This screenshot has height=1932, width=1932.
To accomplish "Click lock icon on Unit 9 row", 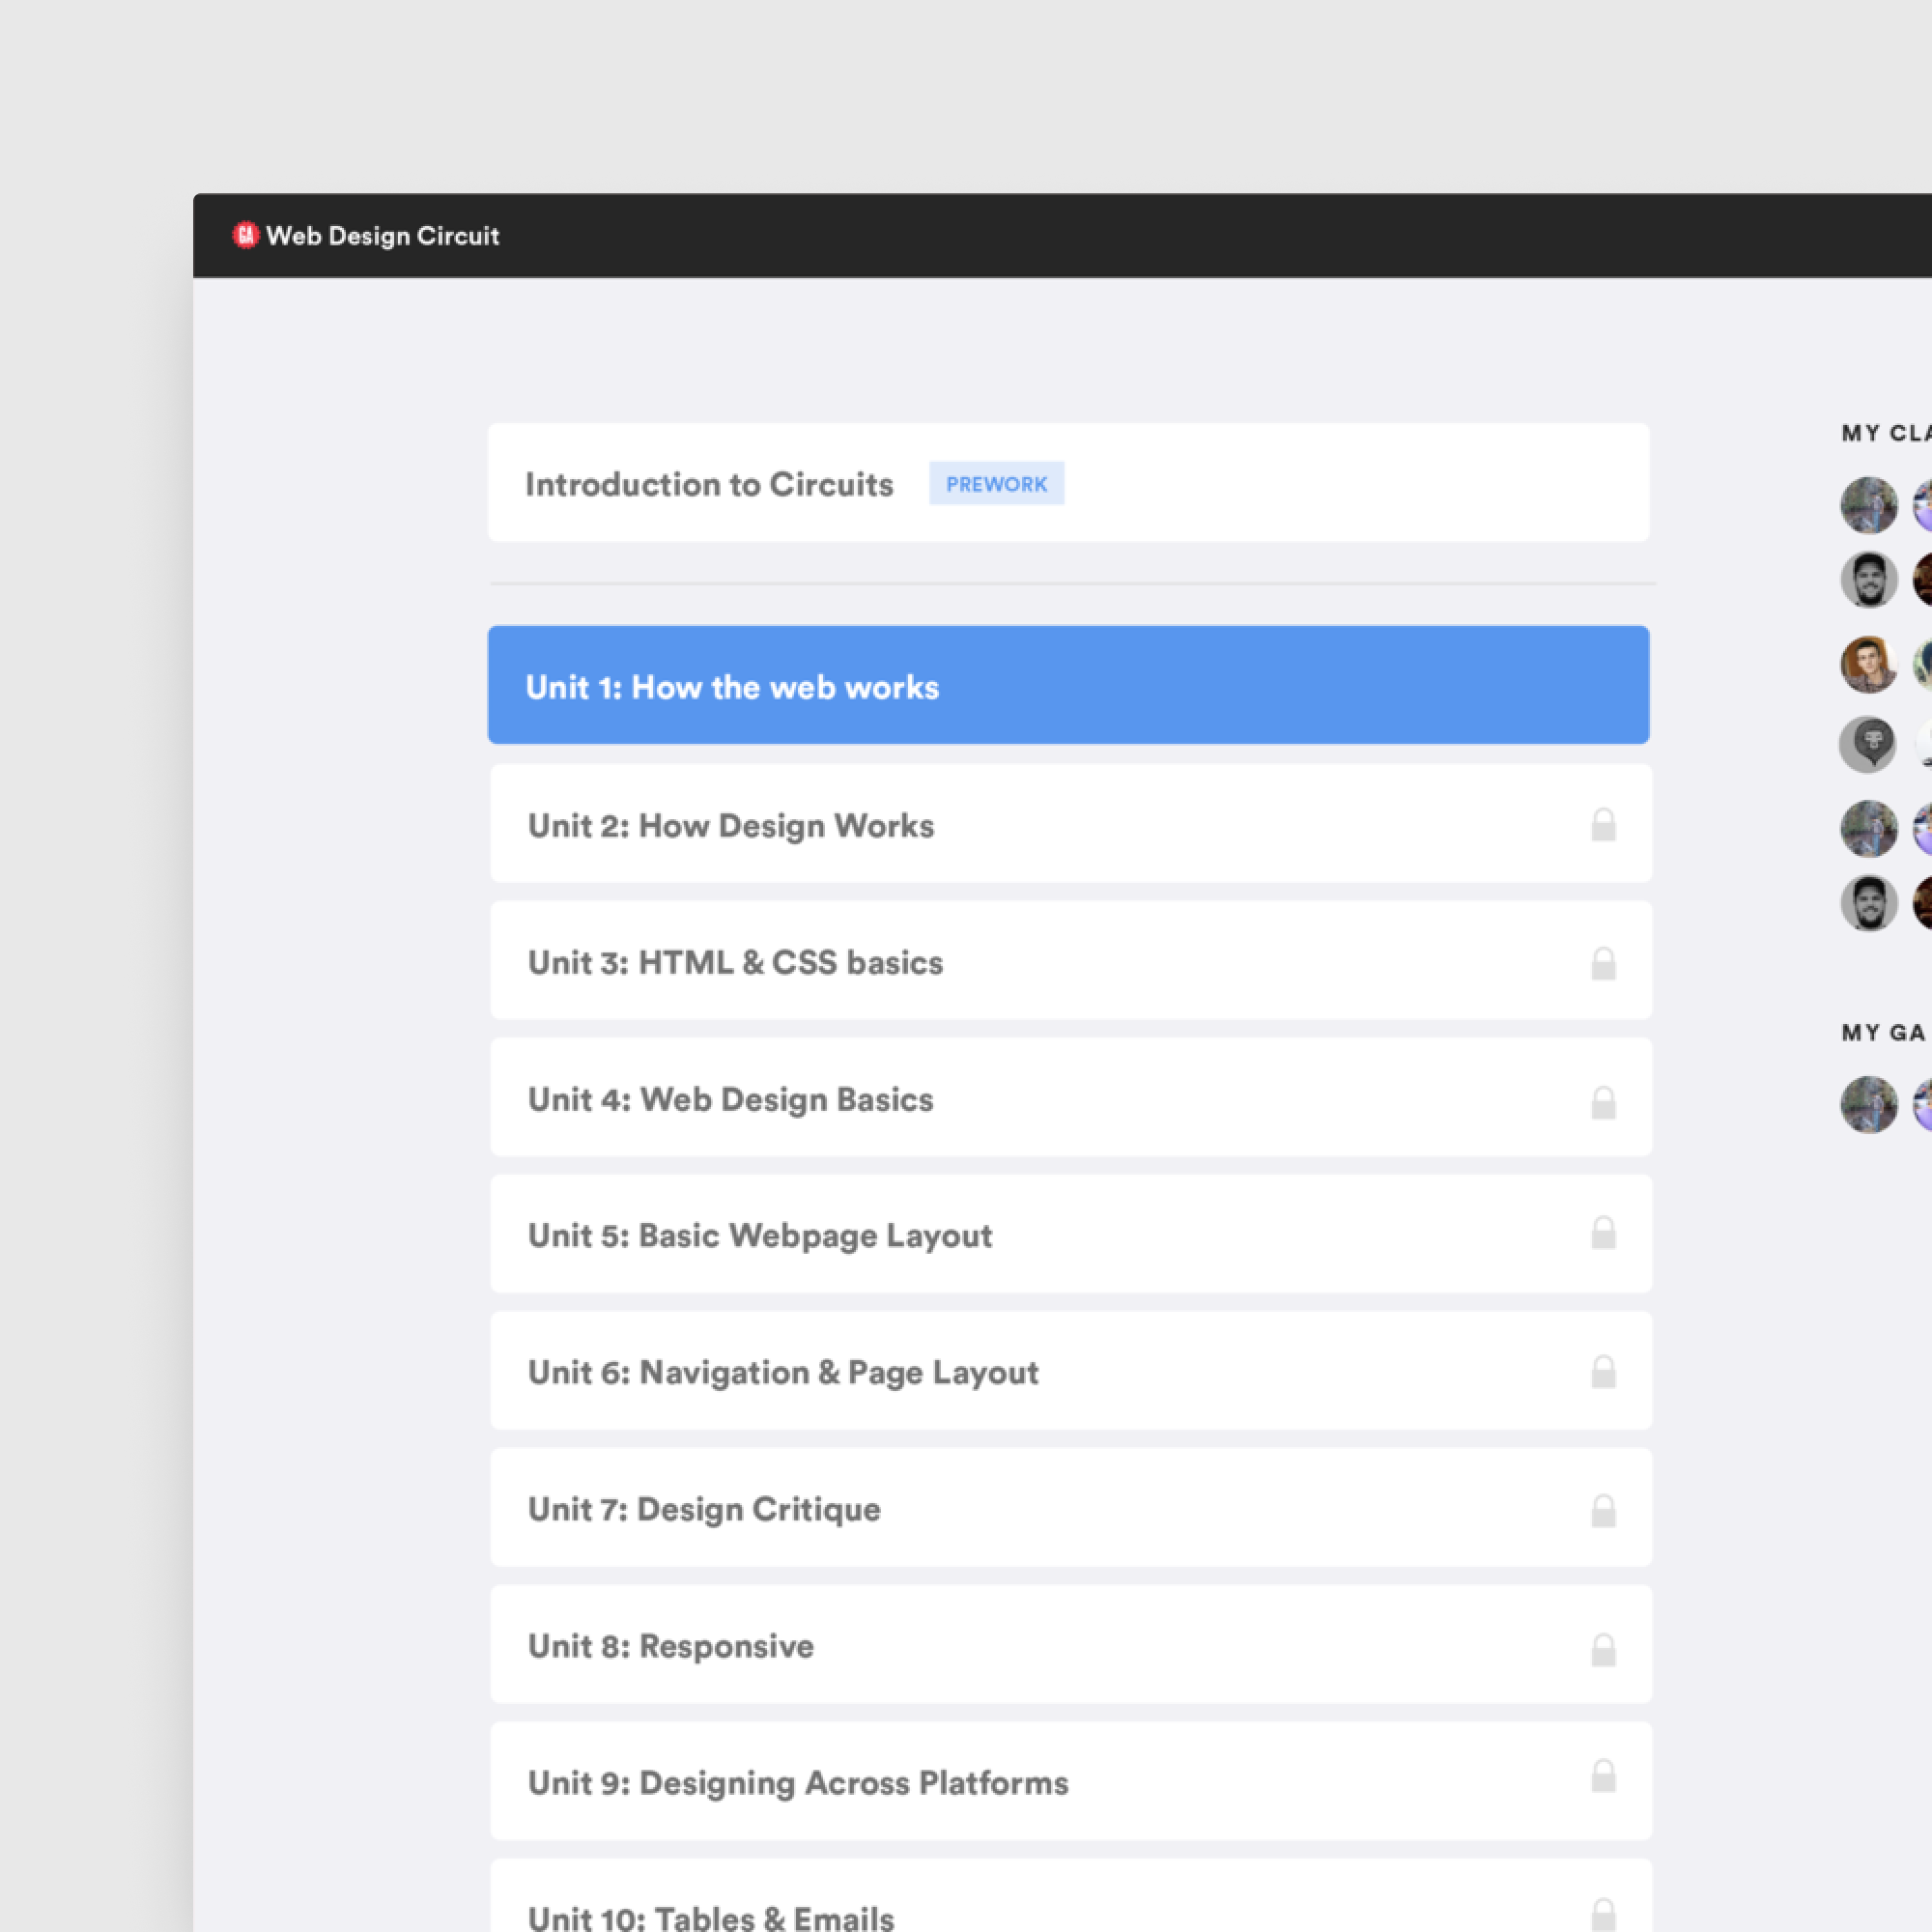I will pos(1603,1776).
